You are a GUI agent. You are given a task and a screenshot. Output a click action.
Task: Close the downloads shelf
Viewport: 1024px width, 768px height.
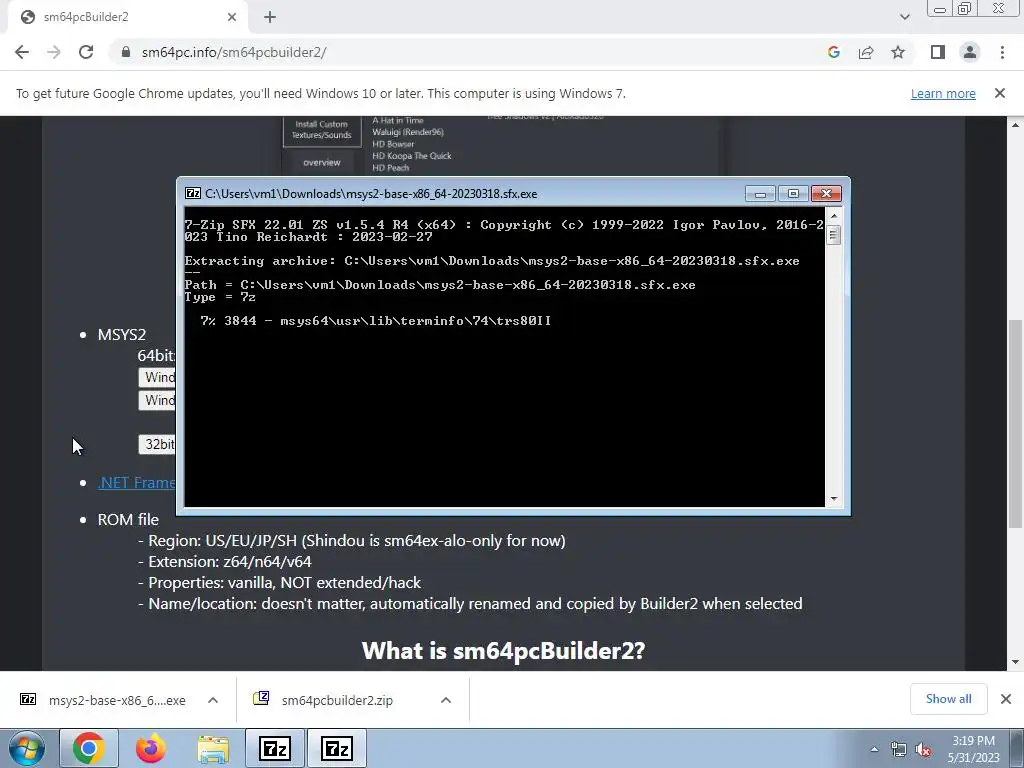[1006, 699]
